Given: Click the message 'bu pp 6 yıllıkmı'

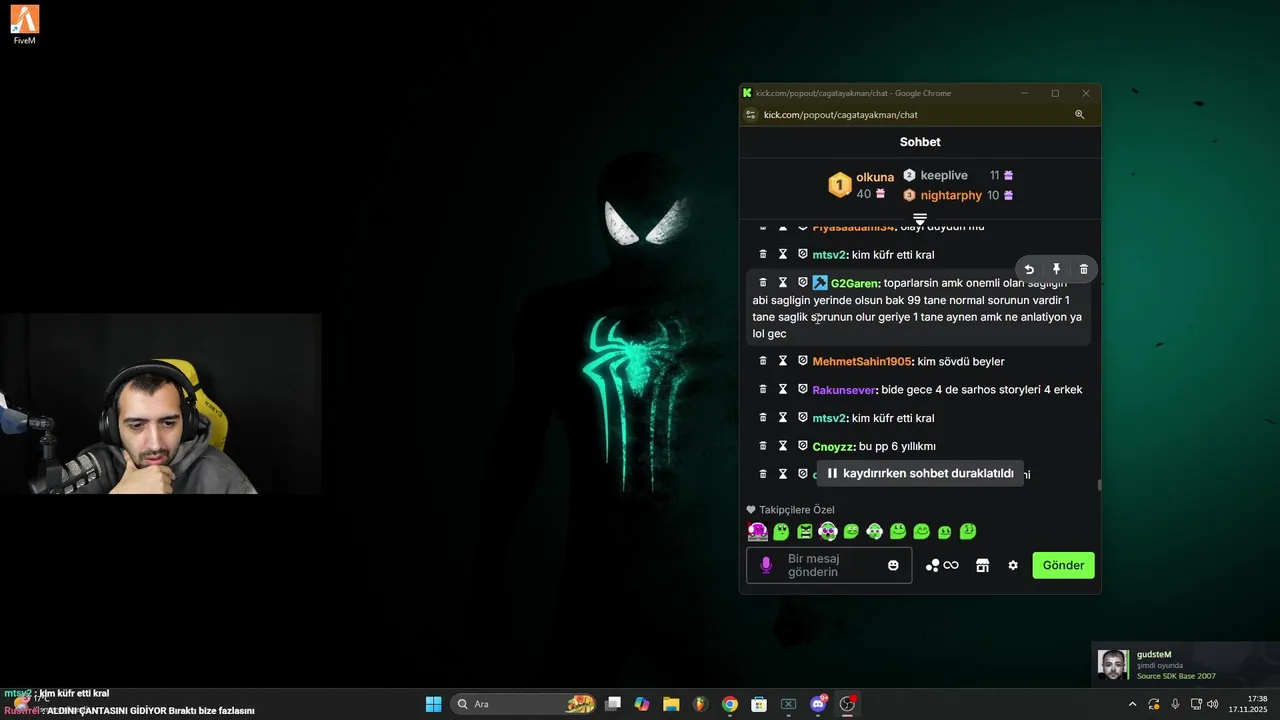Looking at the screenshot, I should click(x=897, y=446).
